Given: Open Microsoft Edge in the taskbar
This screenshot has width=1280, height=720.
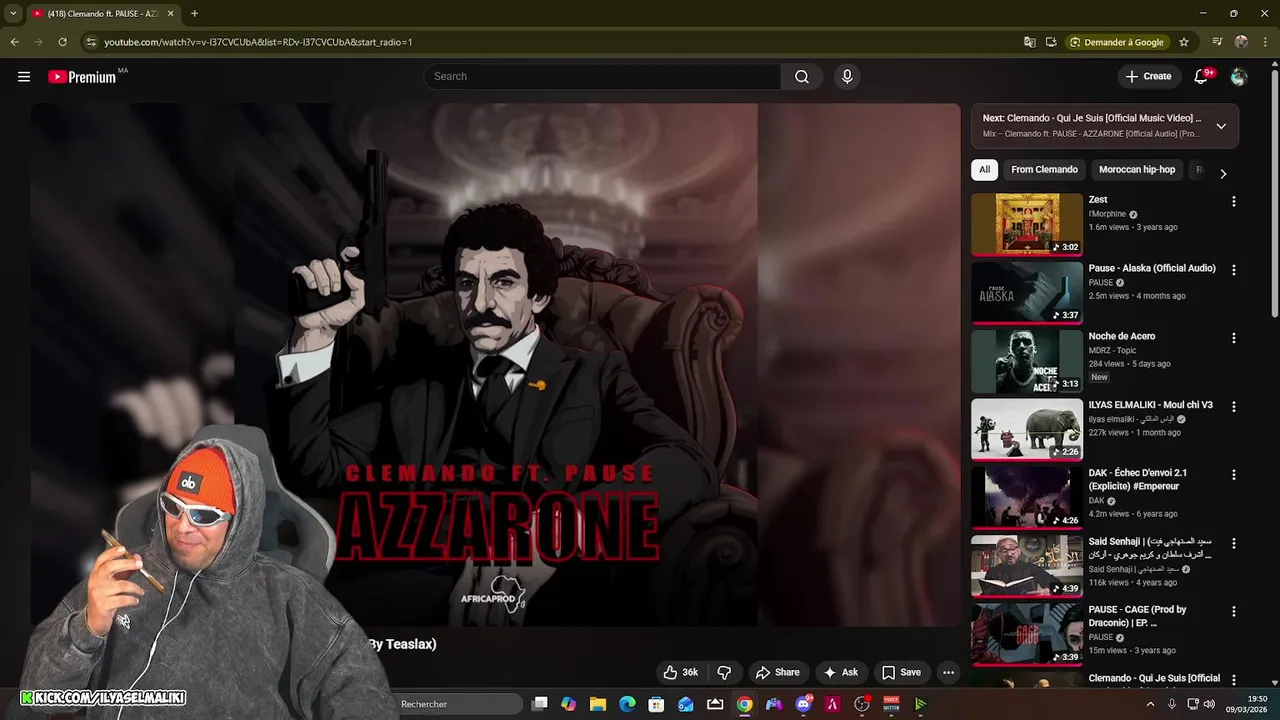Looking at the screenshot, I should pyautogui.click(x=627, y=704).
